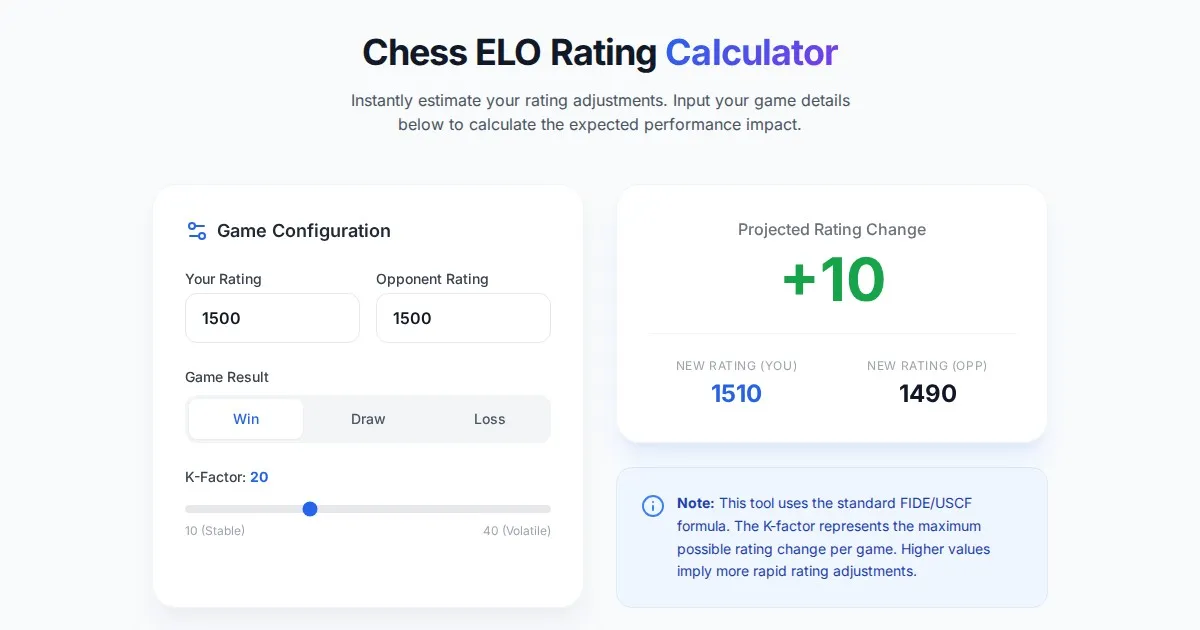Click the Game Configuration heading
Screen dimensions: 1200x630
coord(303,231)
